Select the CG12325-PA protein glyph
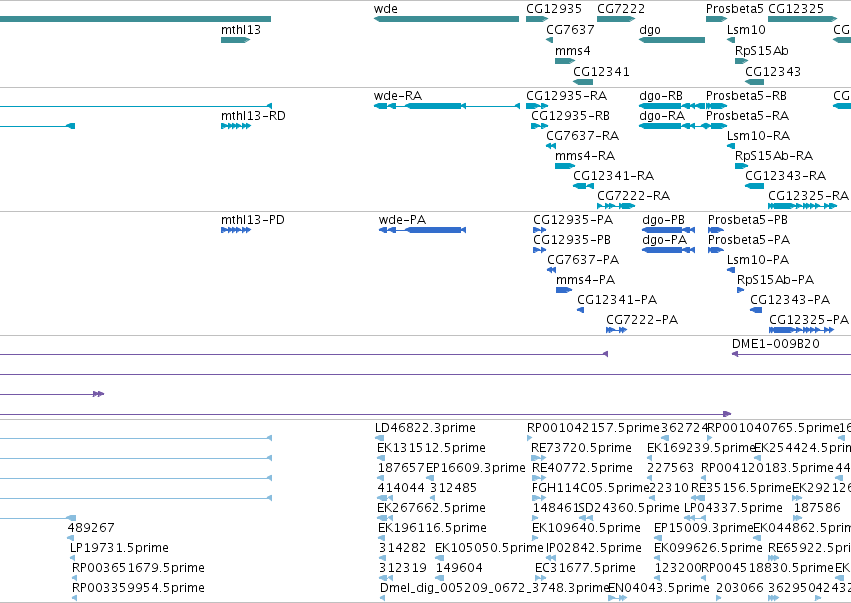The height and width of the screenshot is (603, 851). (803, 330)
